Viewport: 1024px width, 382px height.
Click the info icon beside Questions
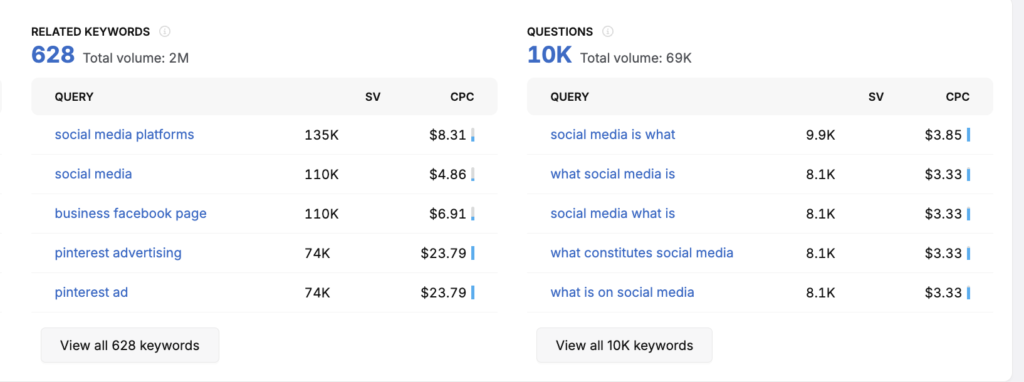[x=608, y=31]
